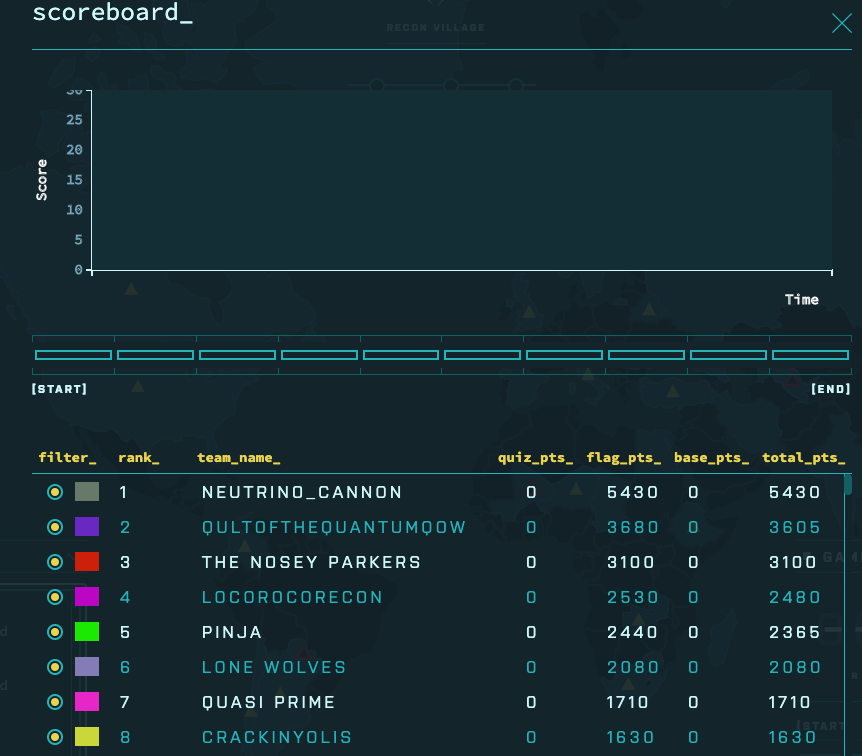Select first timeline segment near START
862x756 pixels.
(73, 355)
